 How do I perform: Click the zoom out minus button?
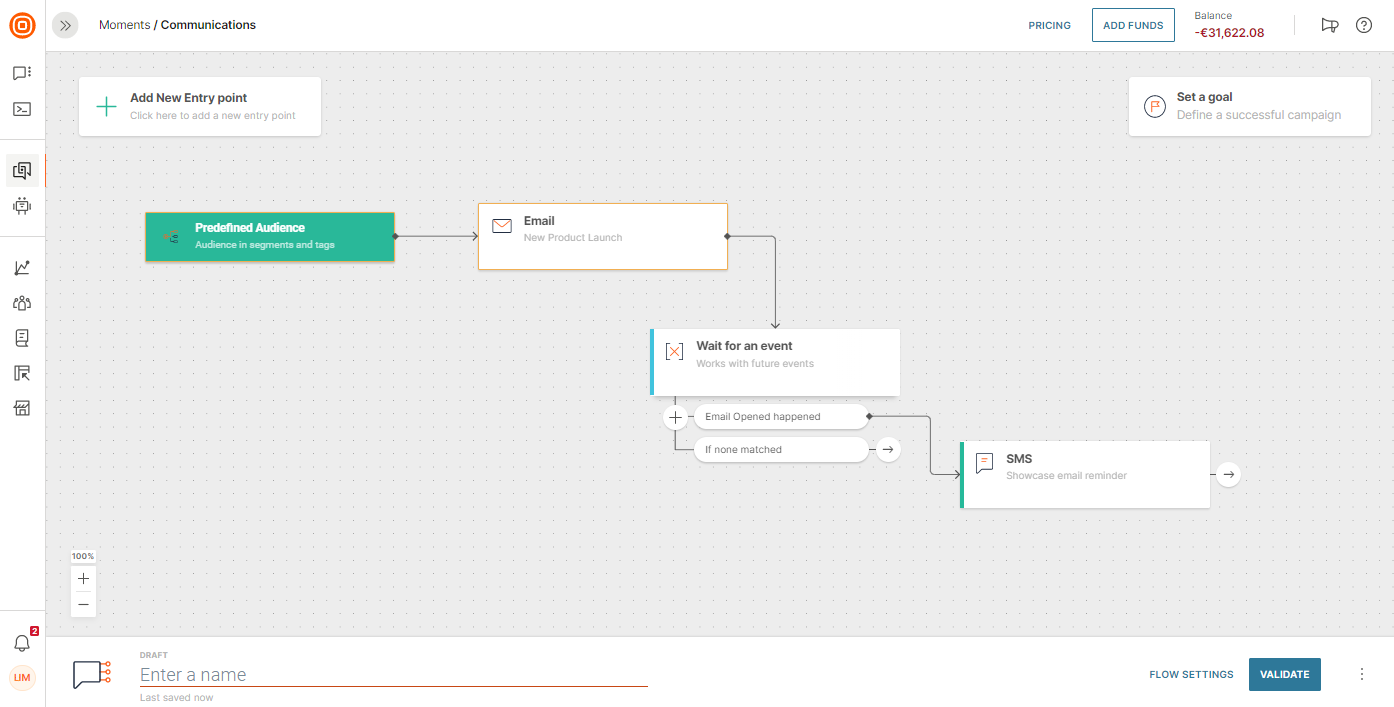click(x=83, y=604)
